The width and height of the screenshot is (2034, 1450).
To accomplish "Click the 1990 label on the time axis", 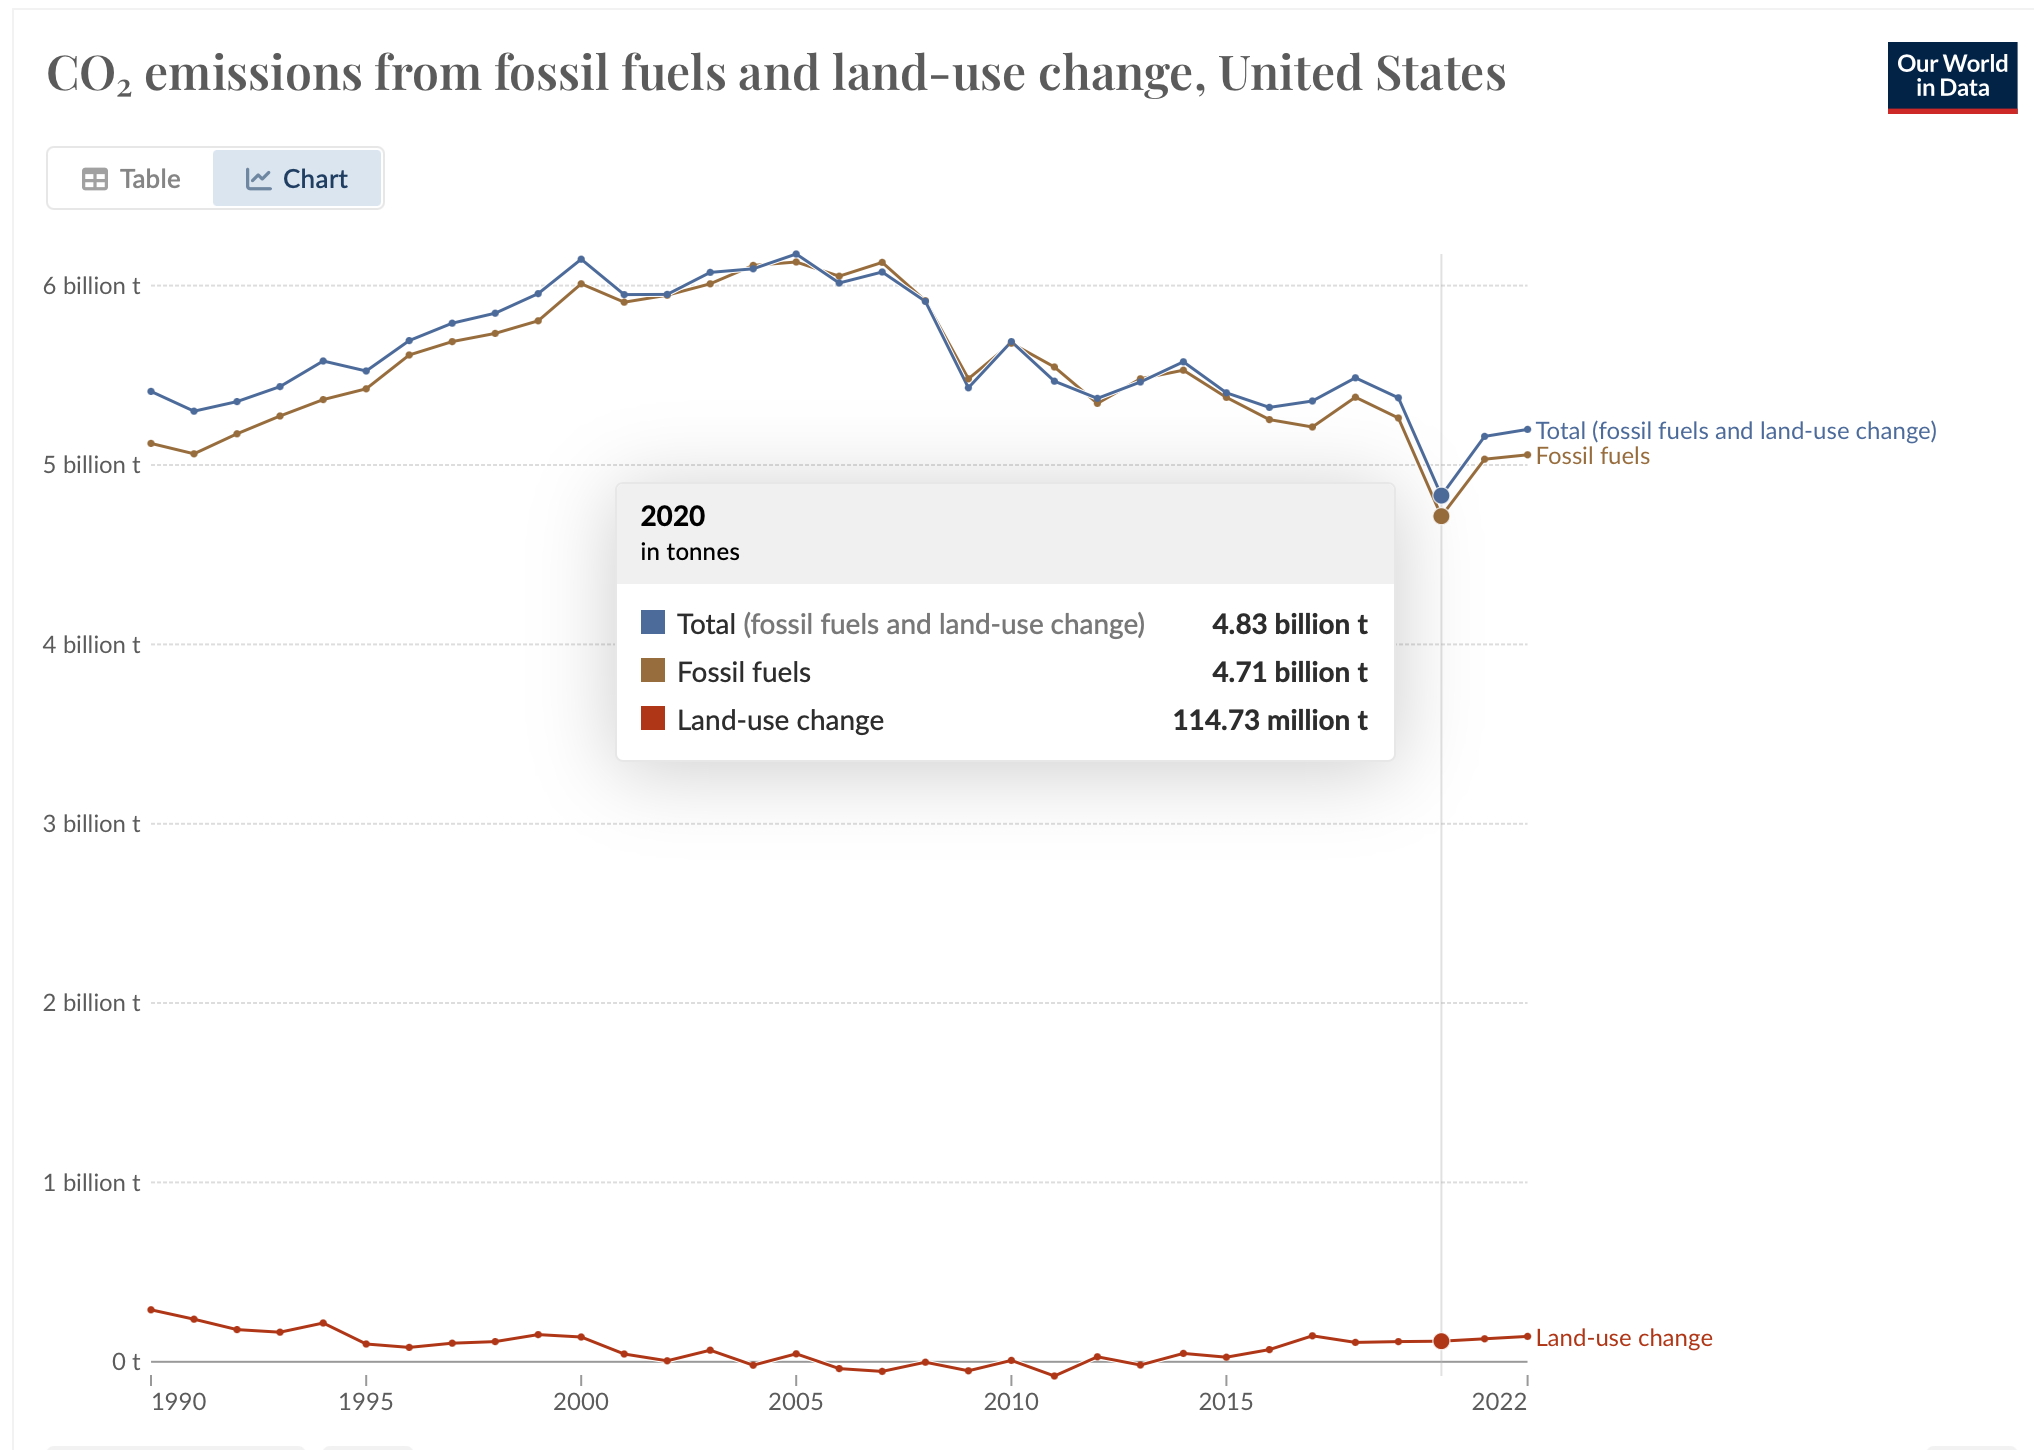I will [178, 1401].
